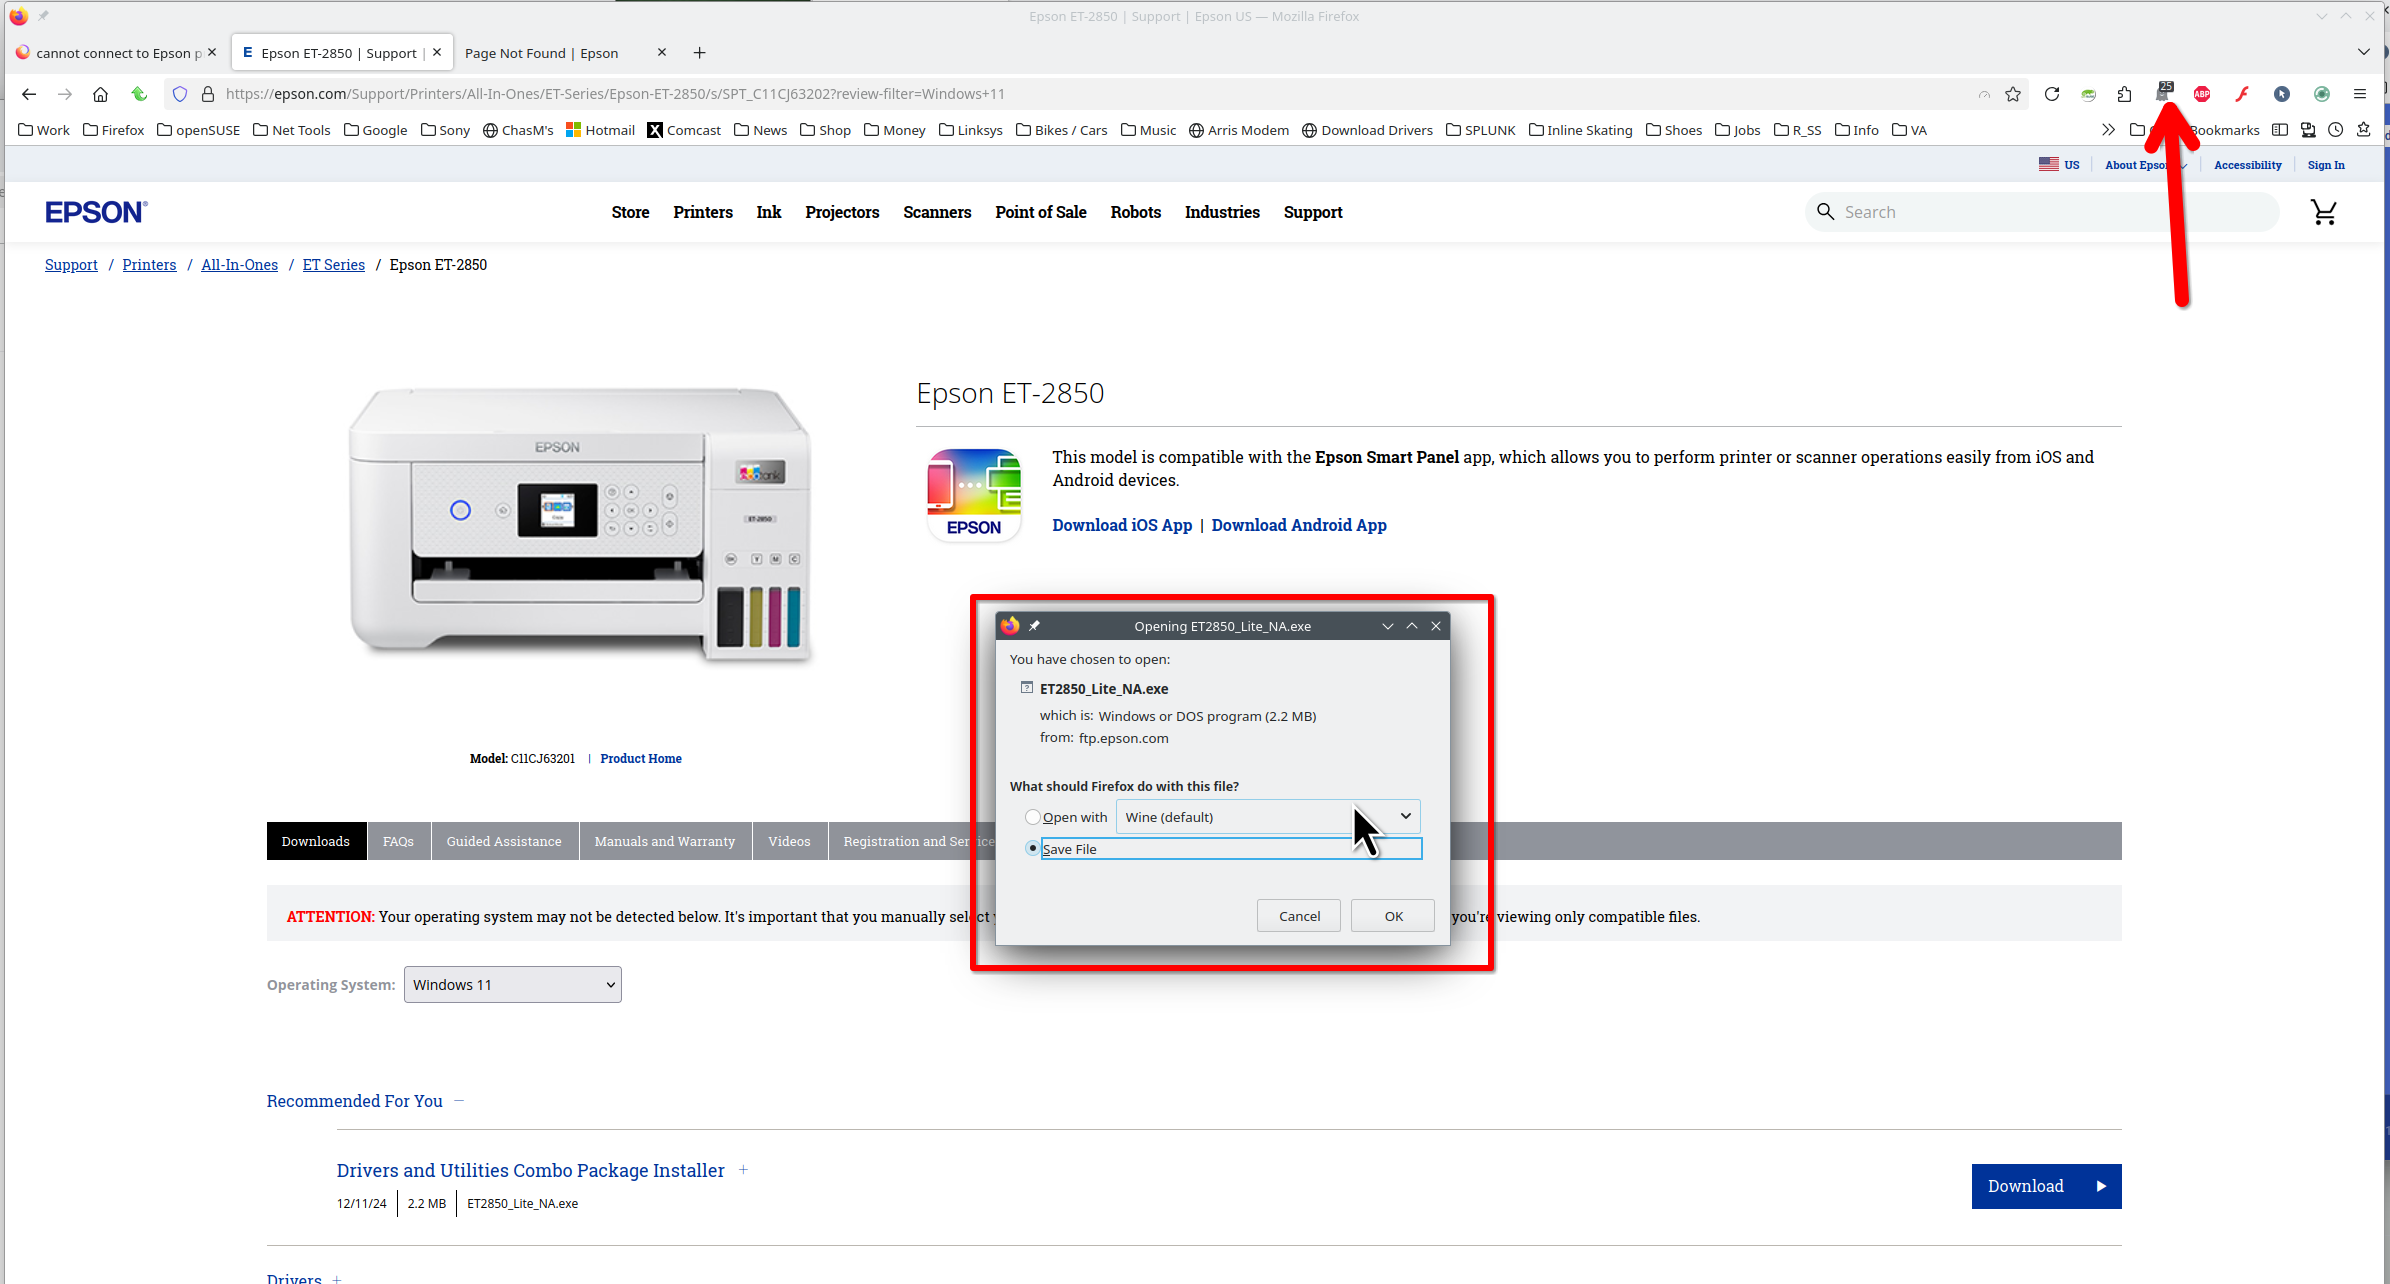This screenshot has width=2390, height=1284.
Task: Expand Drivers and Utilities Combo Package details
Action: pos(743,1170)
